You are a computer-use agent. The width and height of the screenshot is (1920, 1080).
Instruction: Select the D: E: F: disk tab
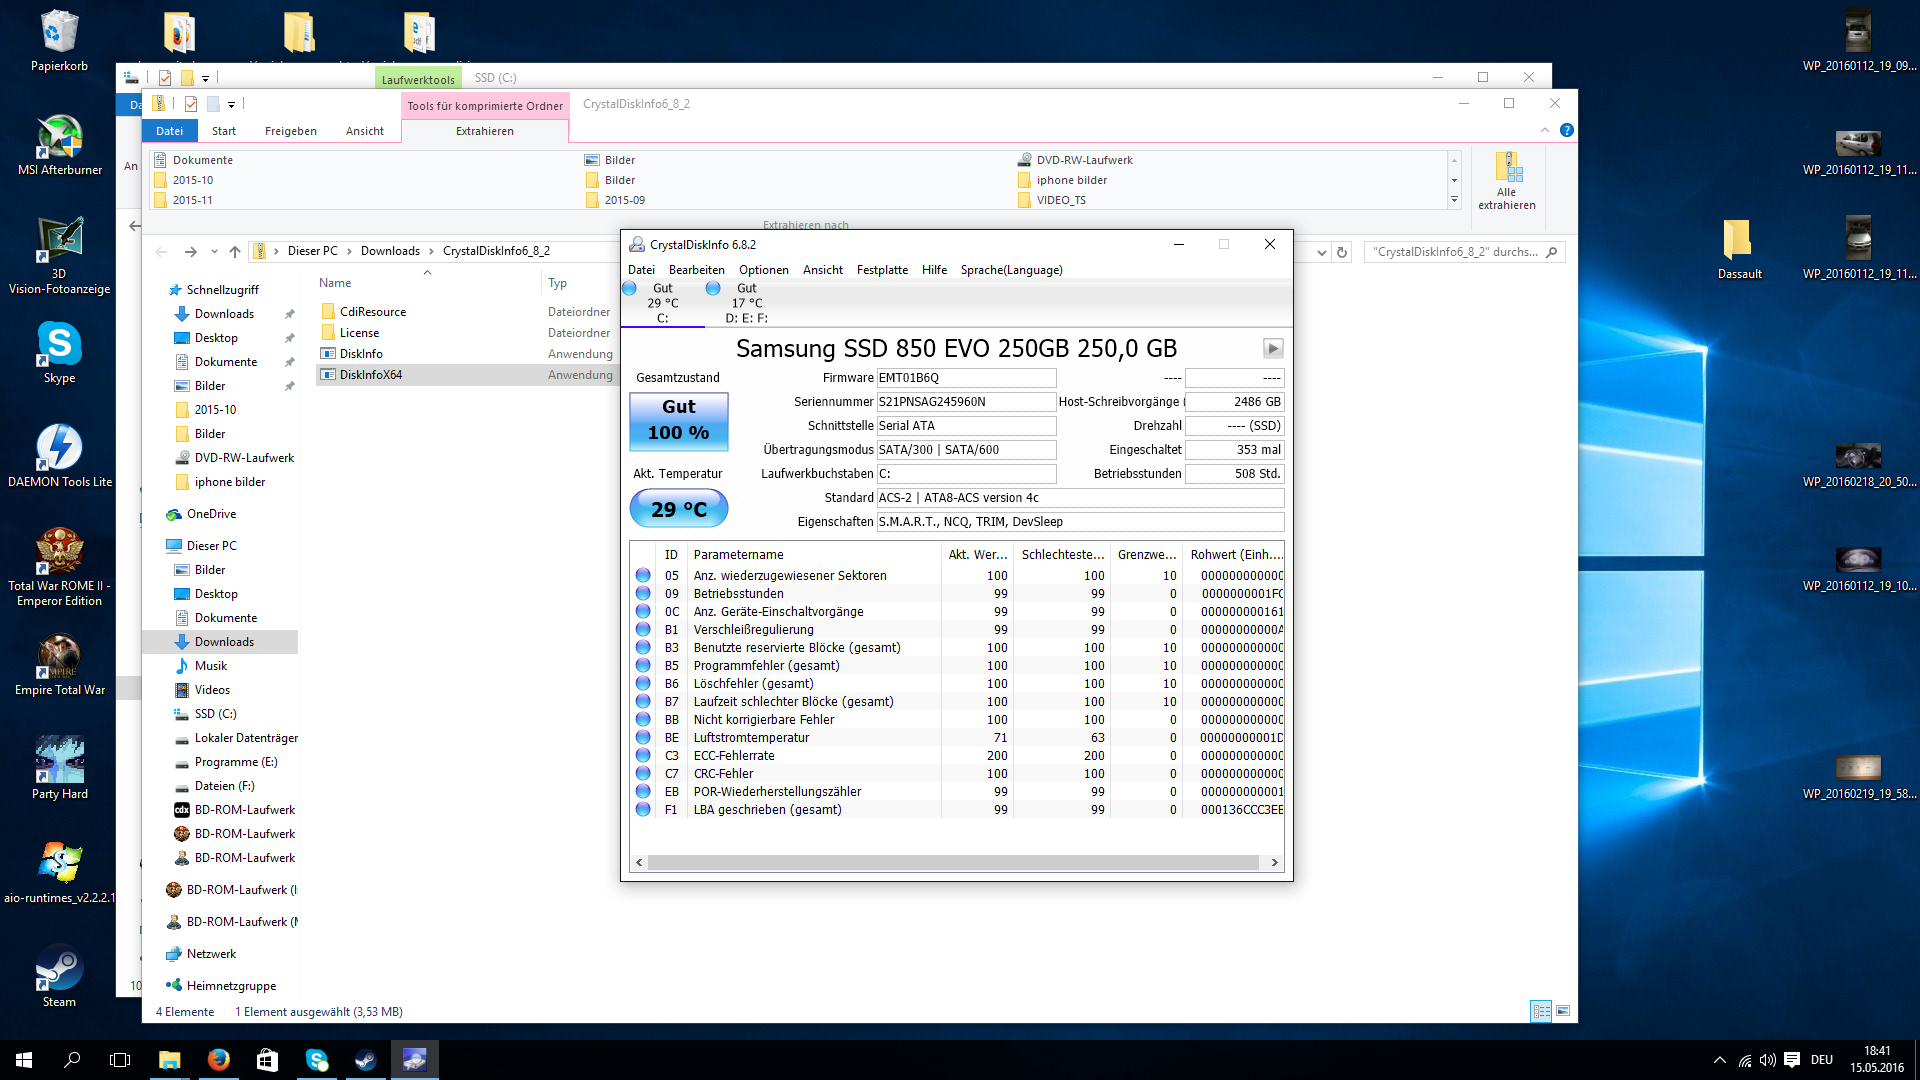(746, 303)
